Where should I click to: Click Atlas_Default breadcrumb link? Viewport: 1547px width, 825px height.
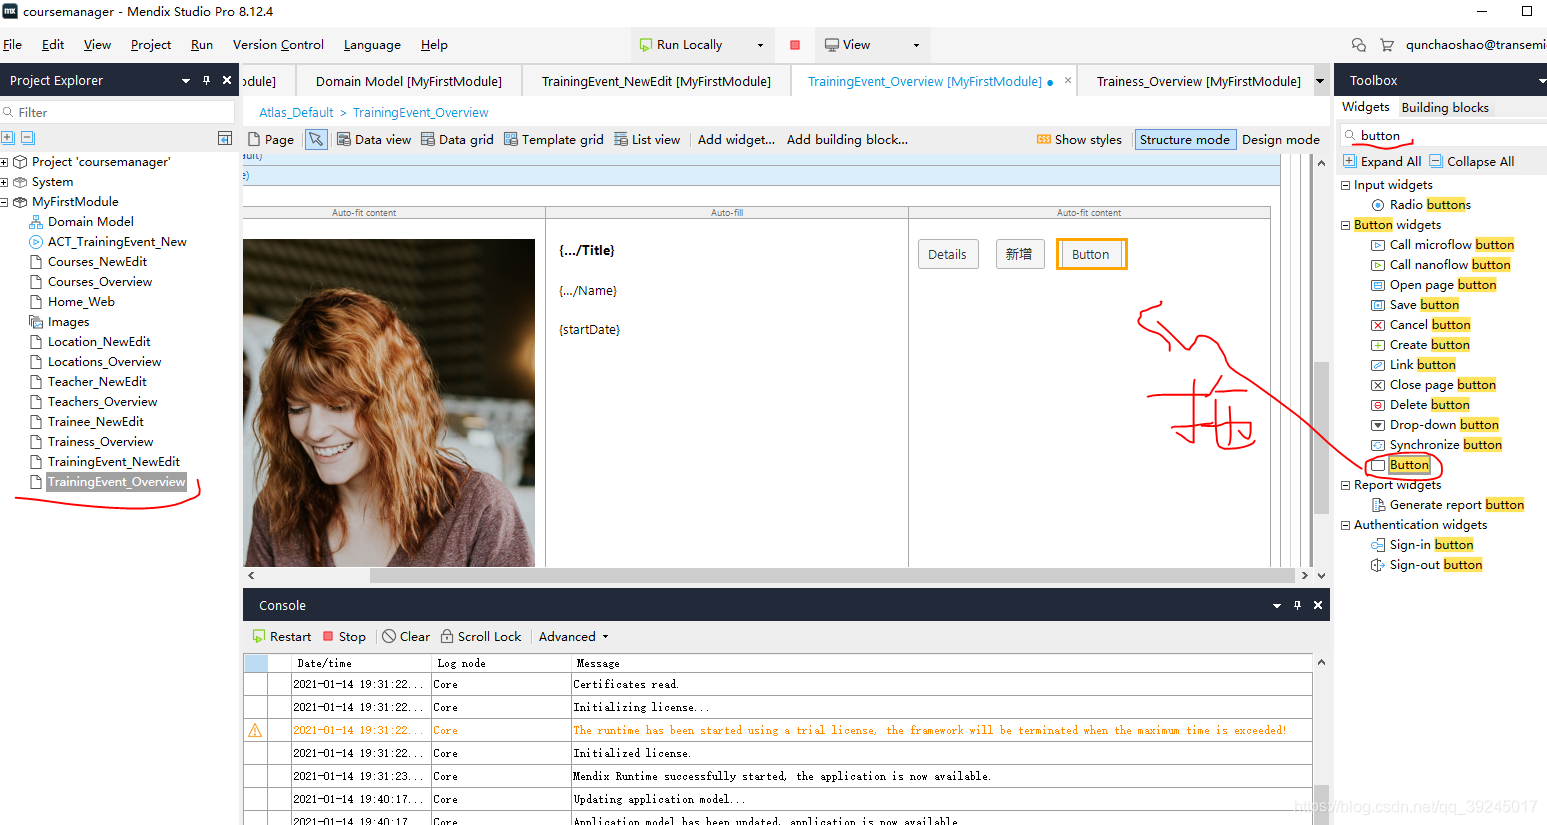click(x=296, y=113)
